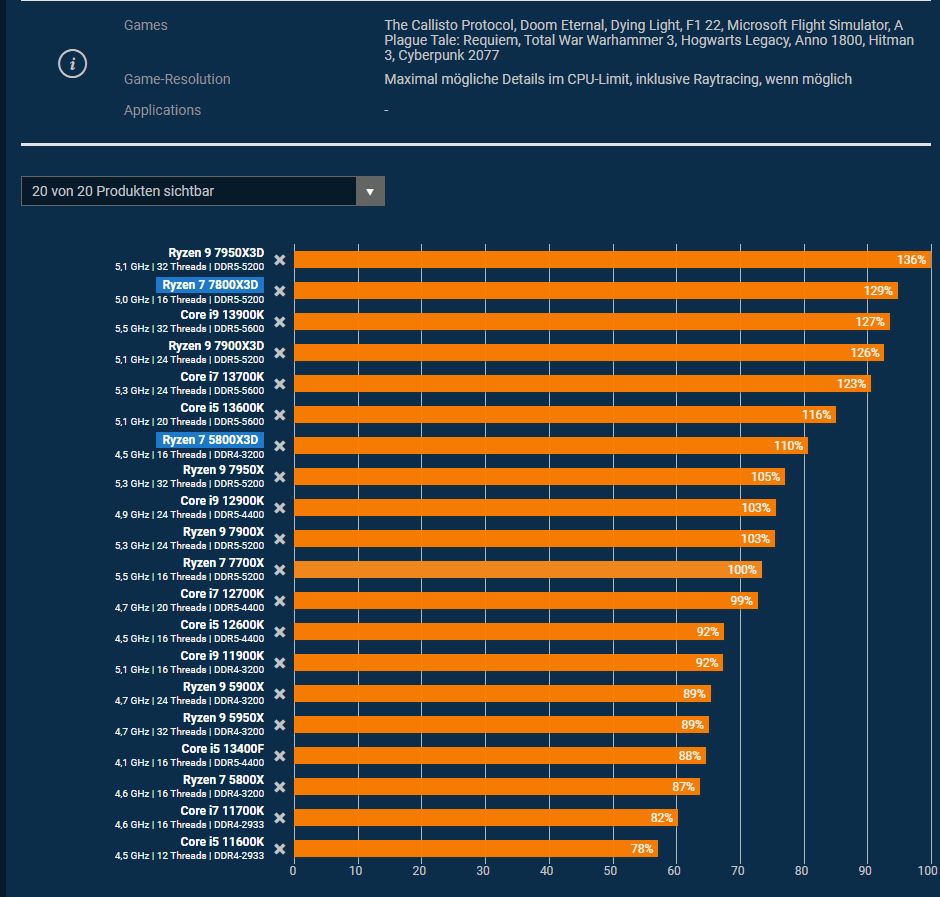The width and height of the screenshot is (940, 897).
Task: Remove Ryzen 7 7800X3D with its X icon
Action: pos(279,291)
